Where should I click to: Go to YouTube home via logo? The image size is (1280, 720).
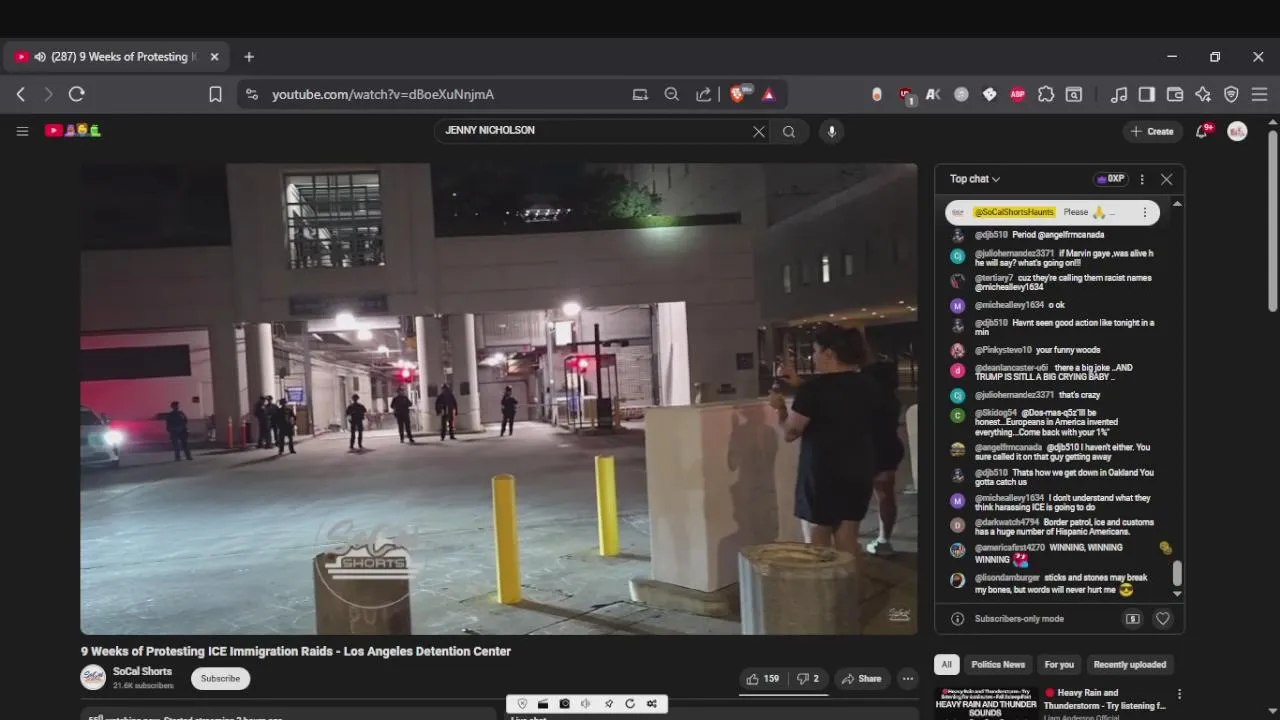73,131
